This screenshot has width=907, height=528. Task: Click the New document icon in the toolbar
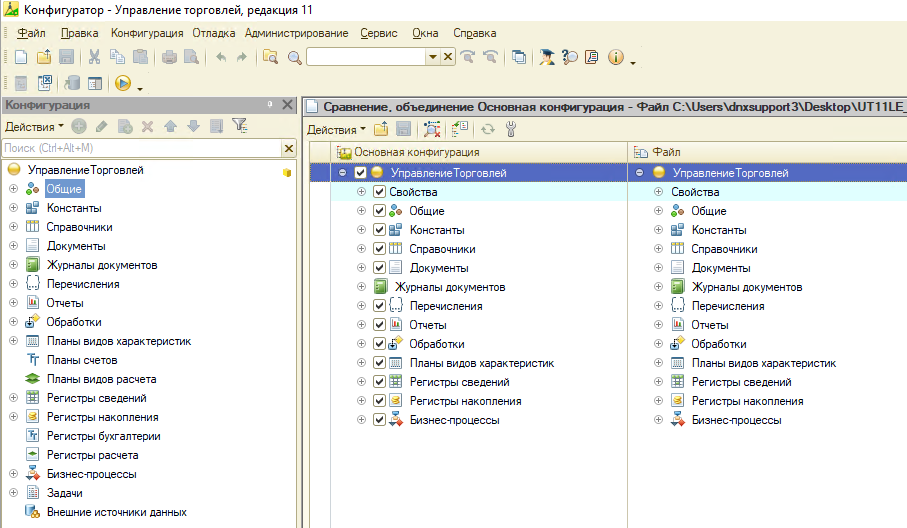pos(20,57)
